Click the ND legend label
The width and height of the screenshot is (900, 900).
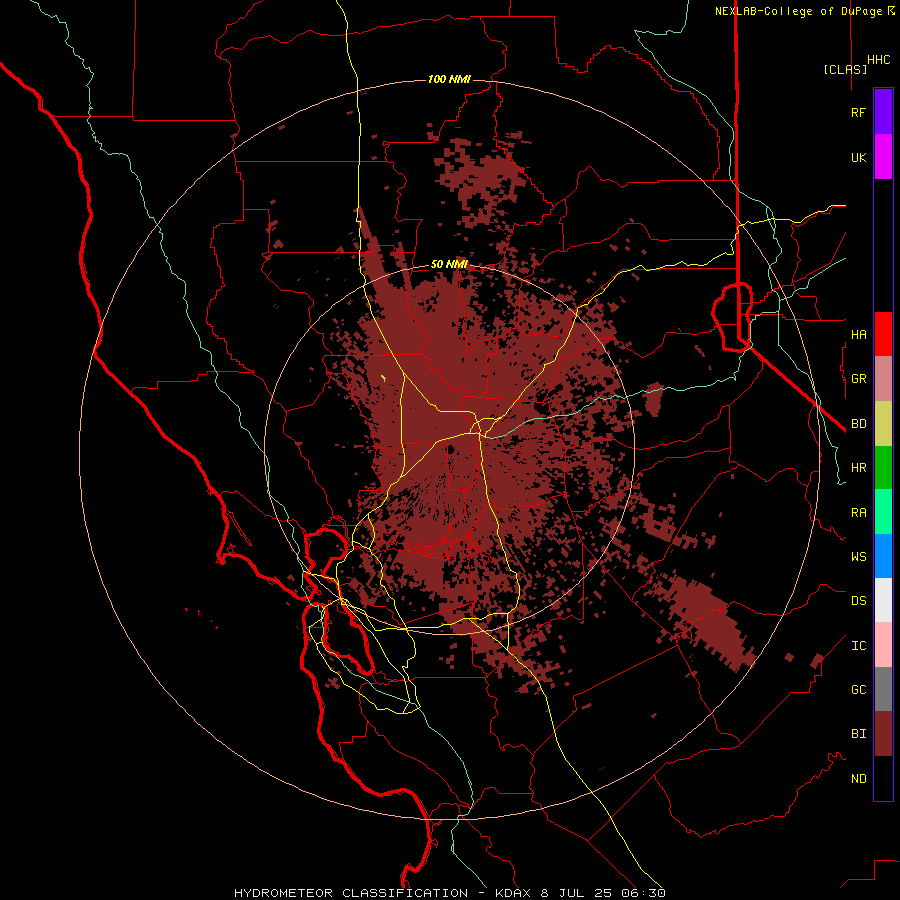tap(858, 779)
